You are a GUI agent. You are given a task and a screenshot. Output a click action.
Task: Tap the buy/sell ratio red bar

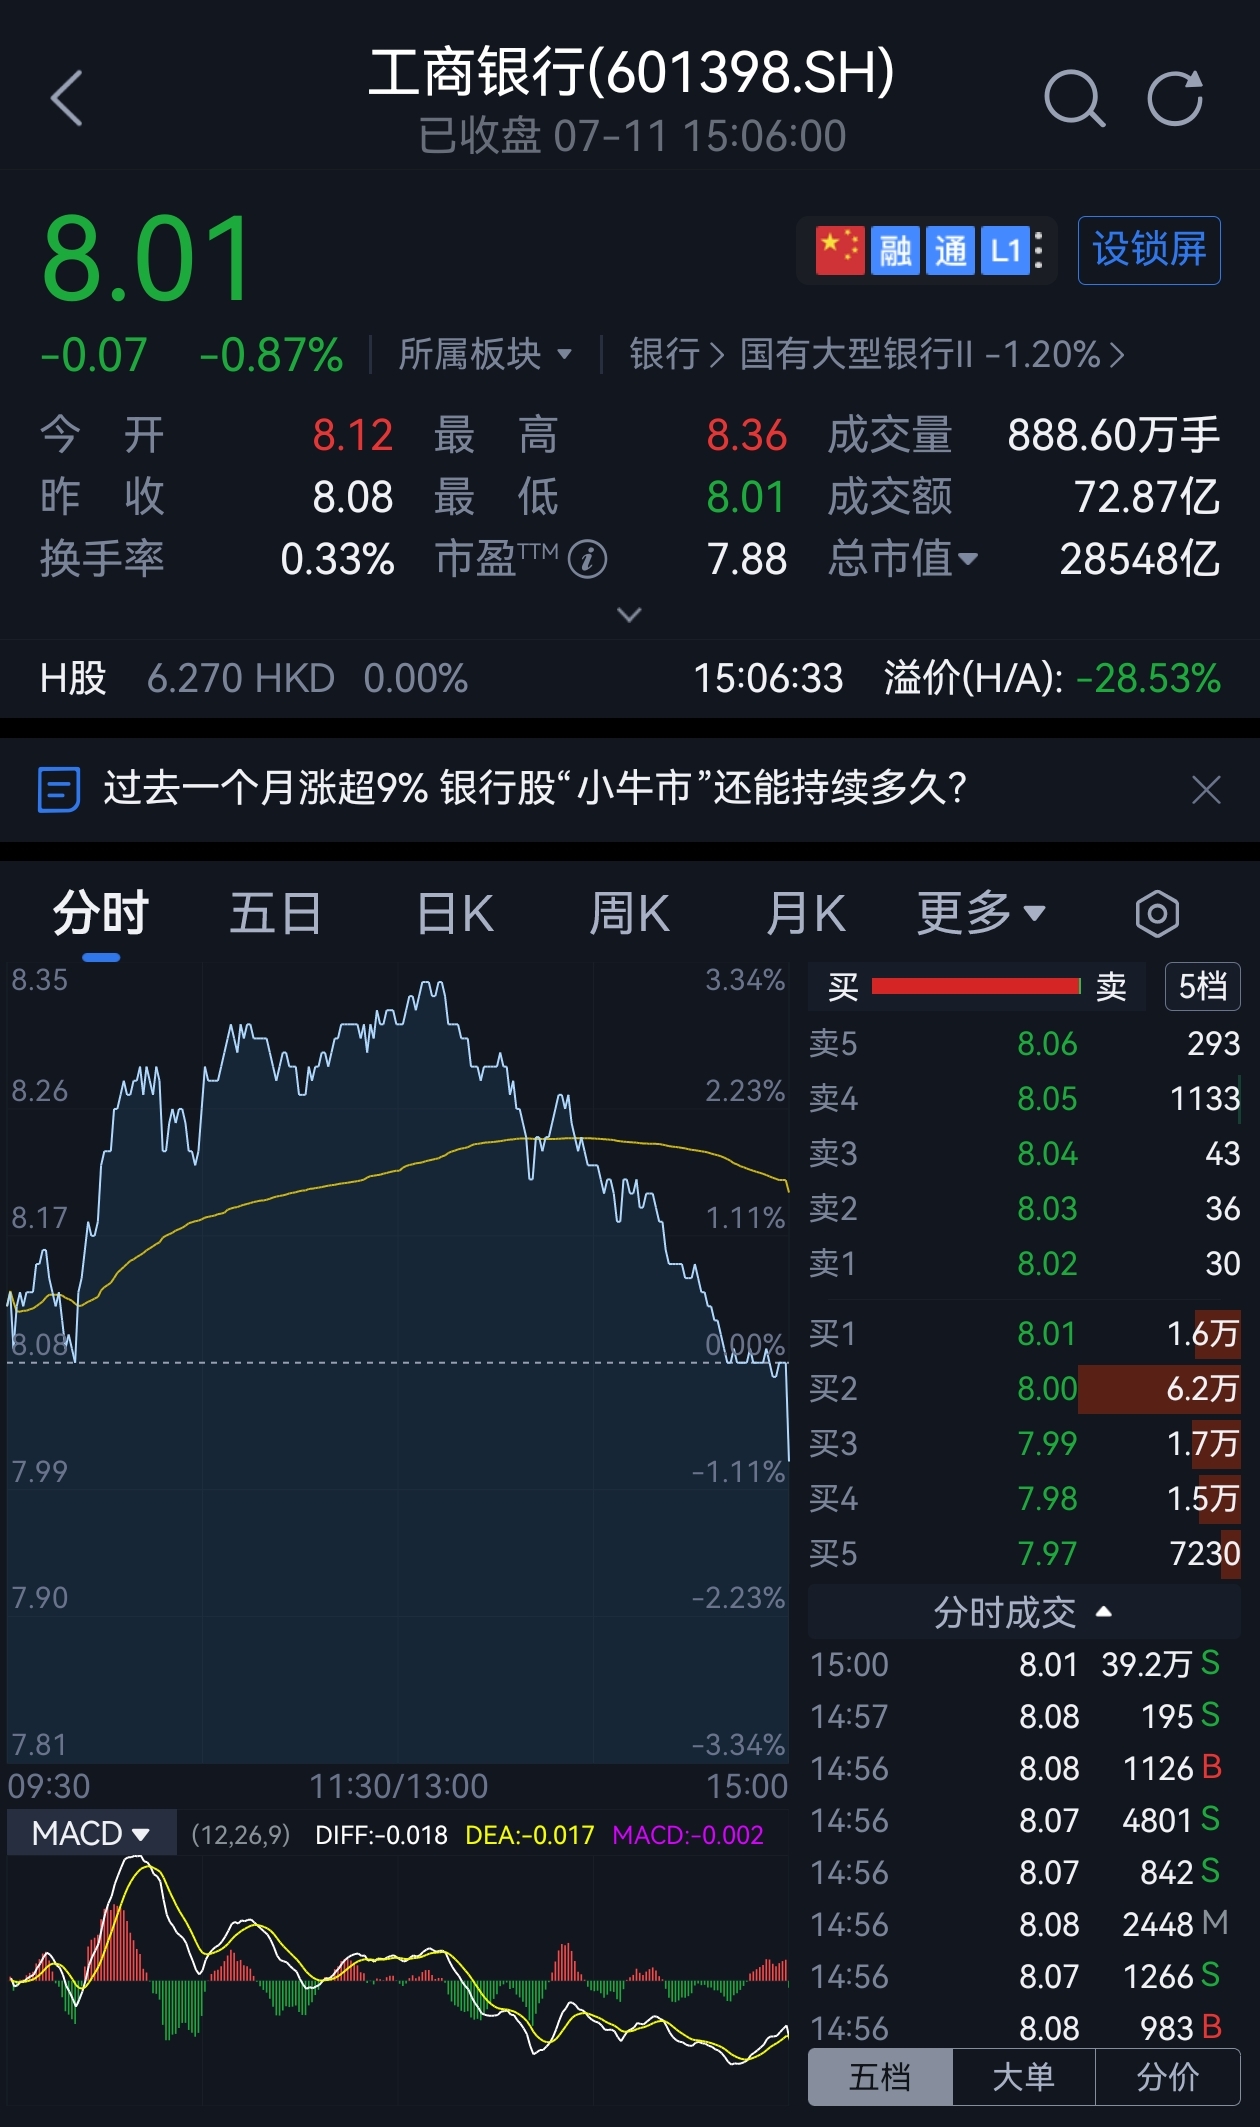point(976,987)
